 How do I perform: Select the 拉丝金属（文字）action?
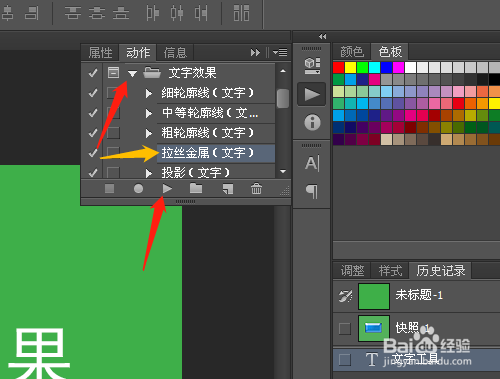point(216,153)
